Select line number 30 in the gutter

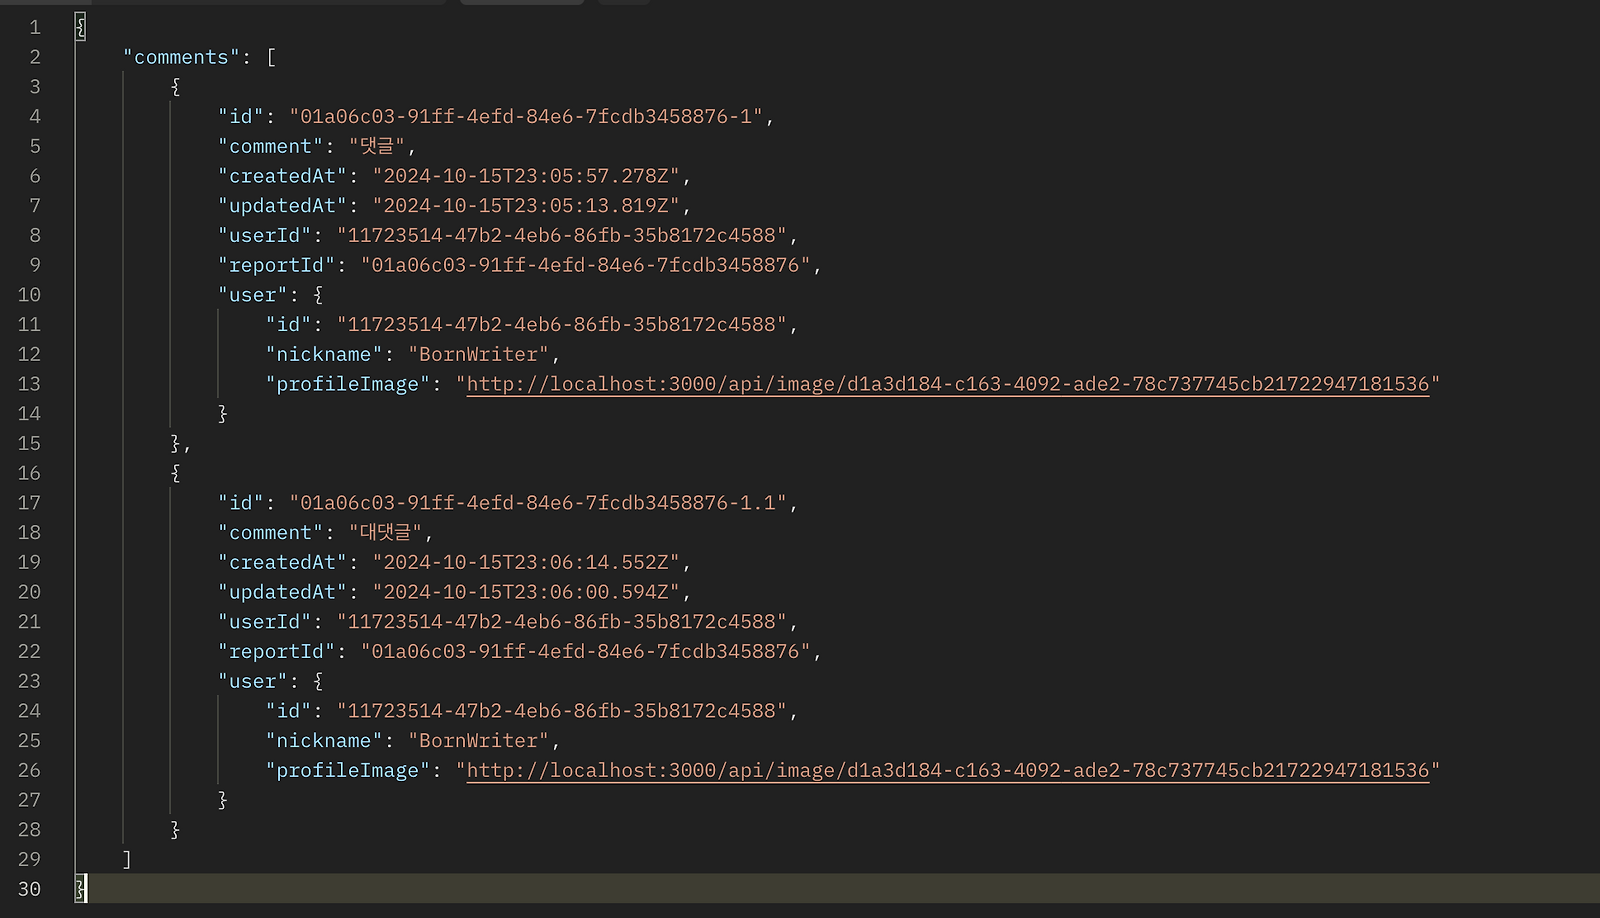point(29,889)
